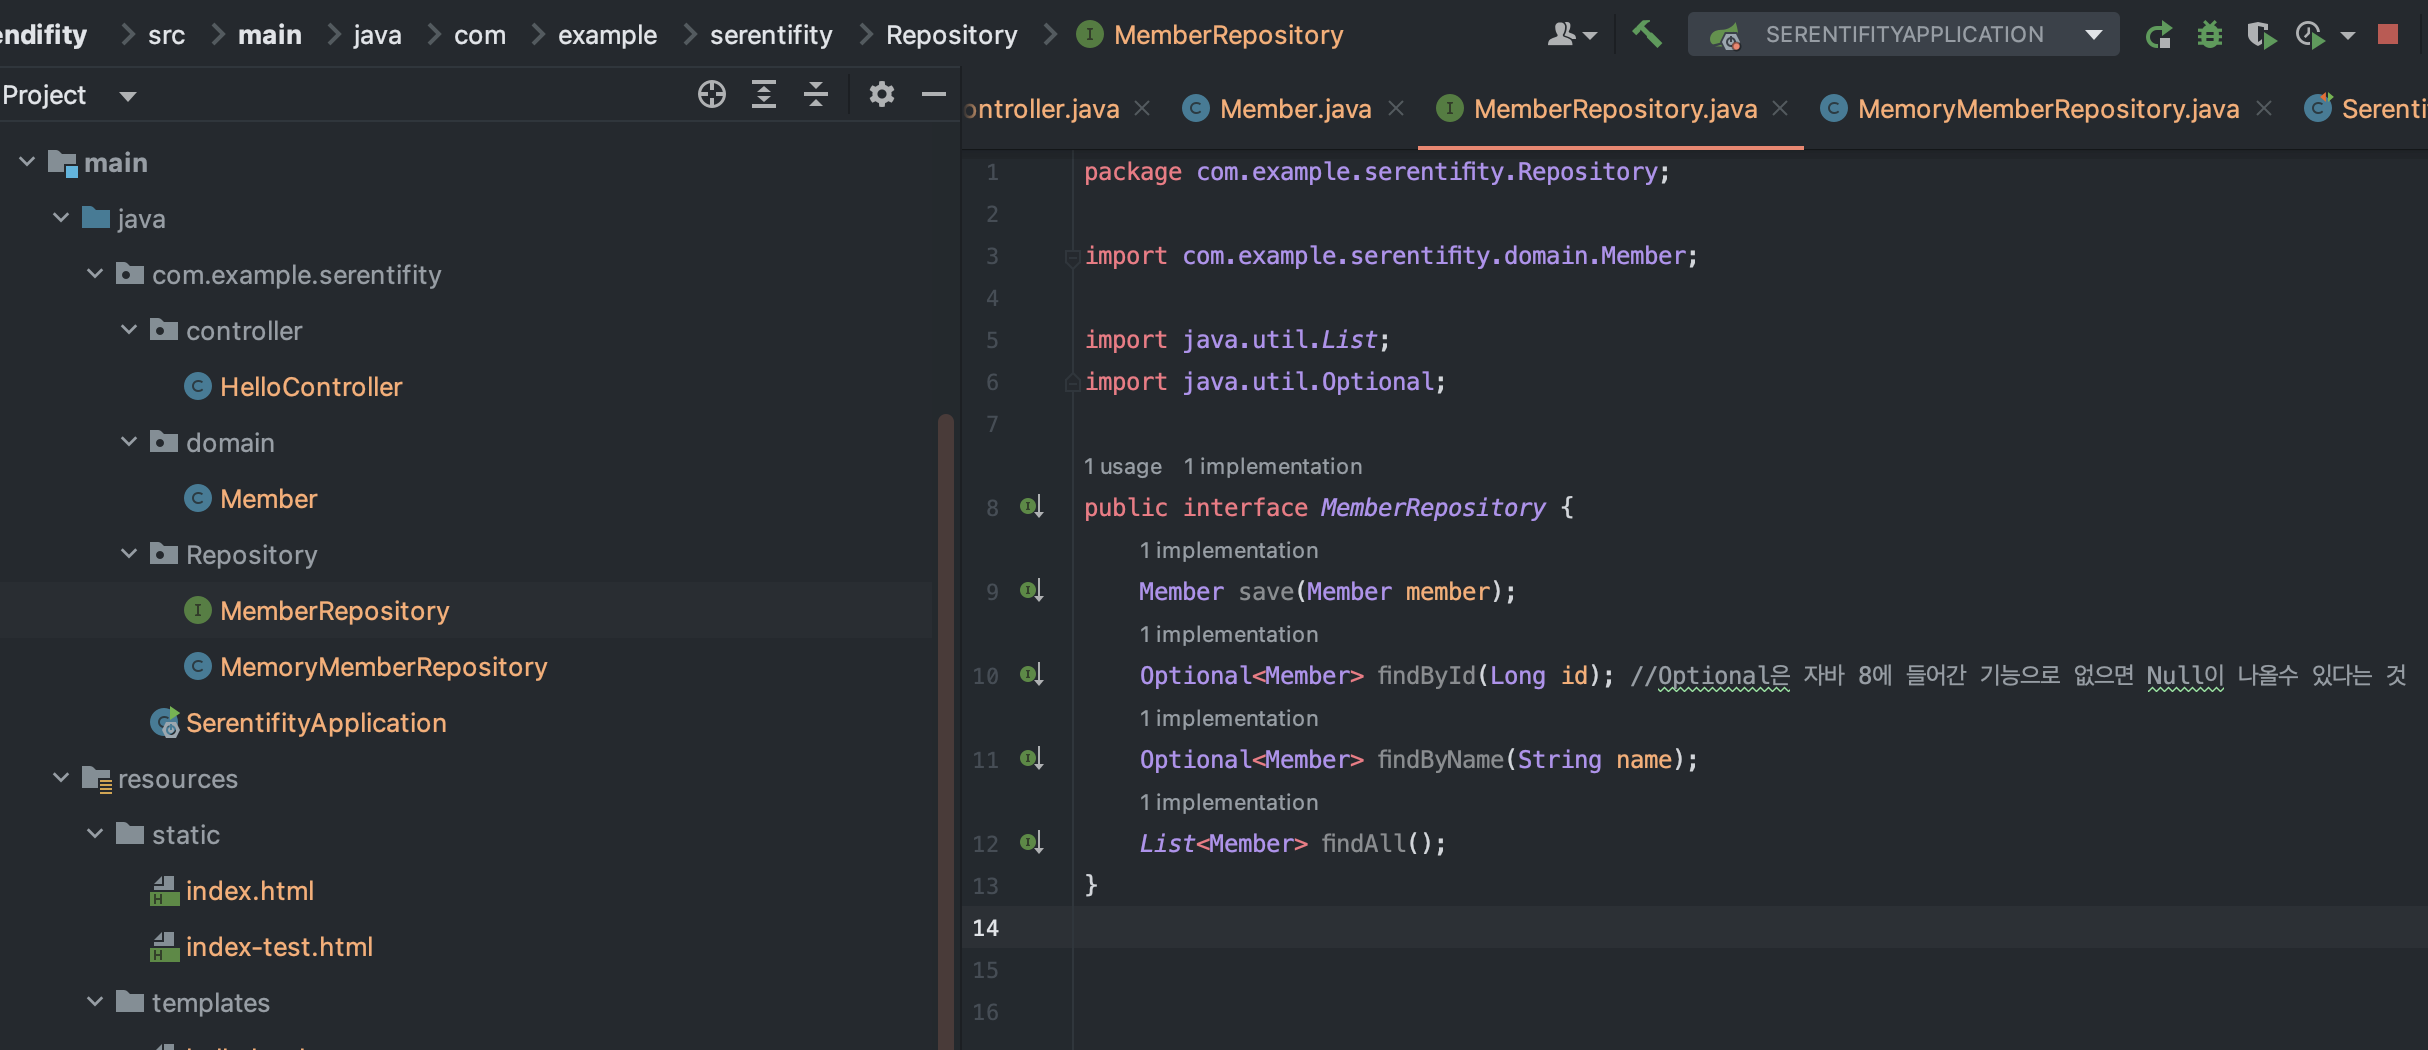The image size is (2428, 1050).
Task: Collapse the java folder
Action: pos(61,217)
